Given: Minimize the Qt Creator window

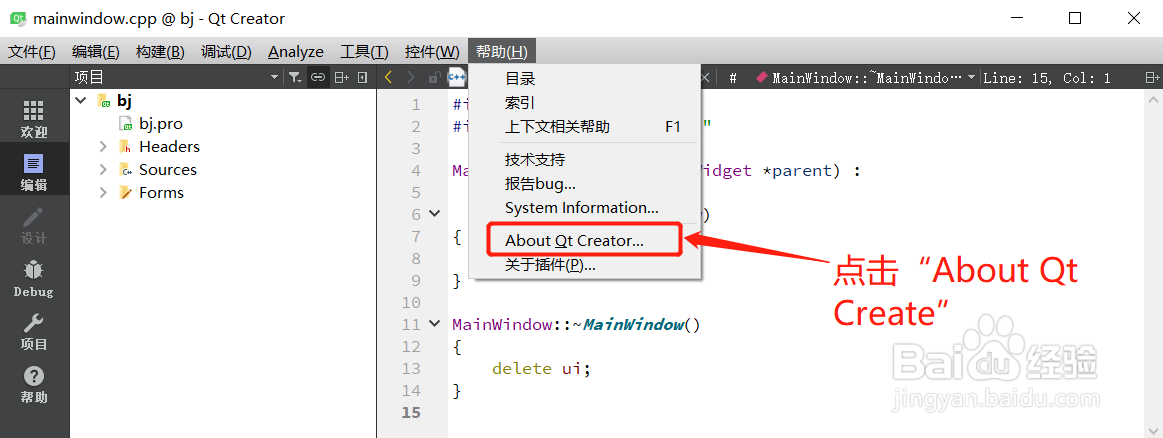Looking at the screenshot, I should (1016, 19).
